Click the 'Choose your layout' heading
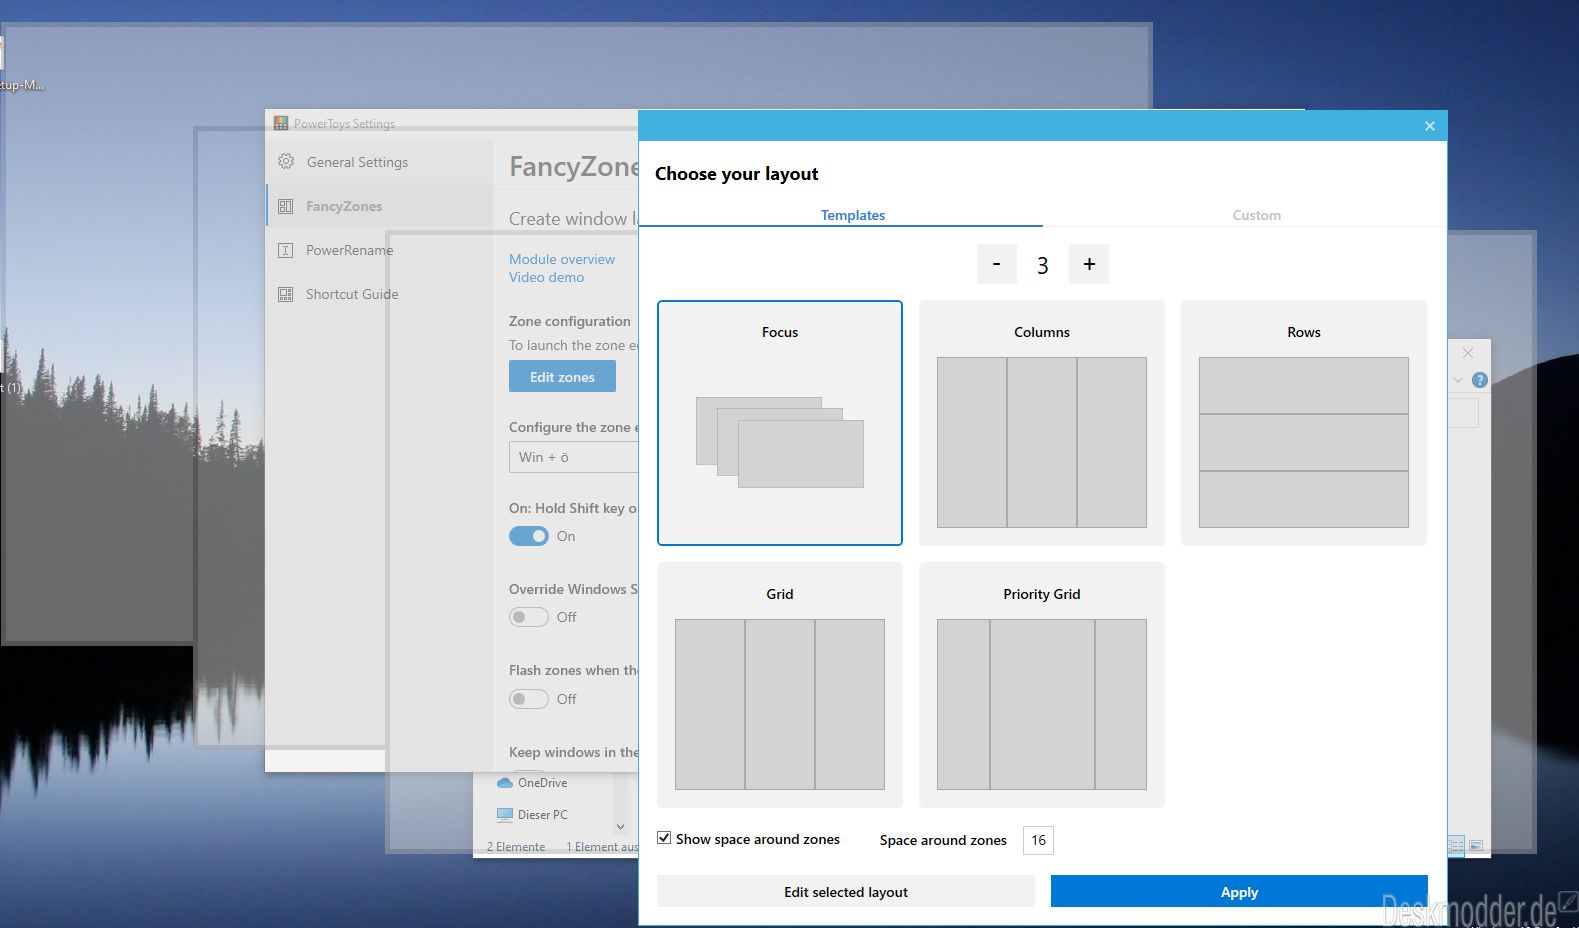This screenshot has width=1579, height=928. [736, 174]
